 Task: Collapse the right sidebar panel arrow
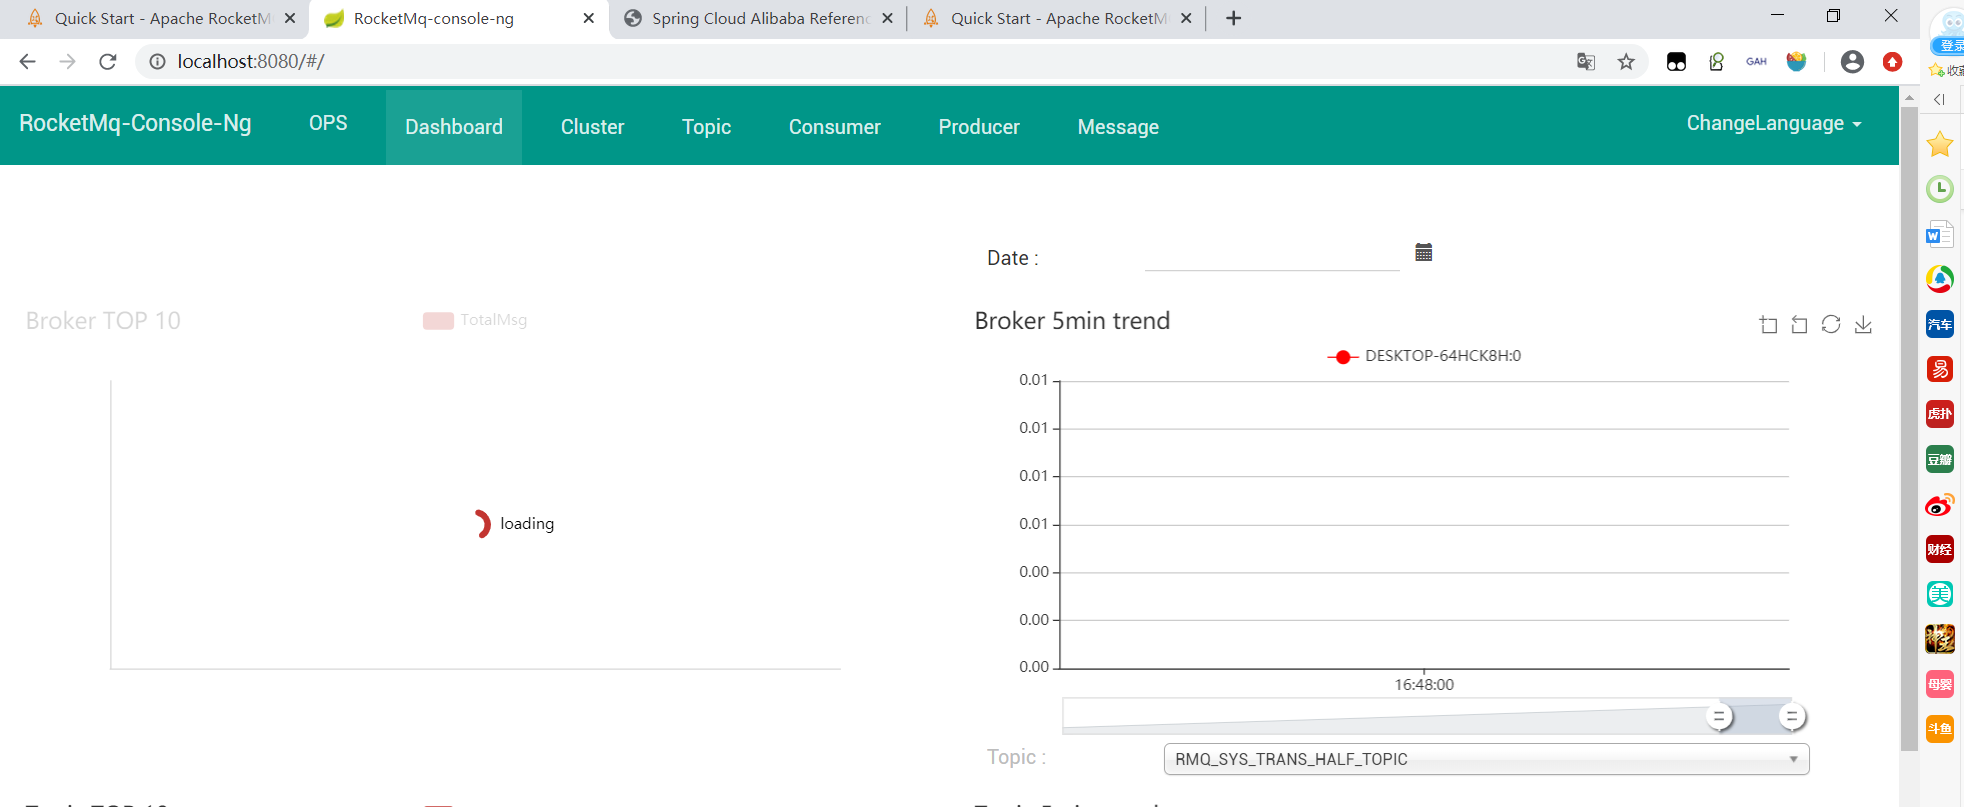[x=1939, y=99]
